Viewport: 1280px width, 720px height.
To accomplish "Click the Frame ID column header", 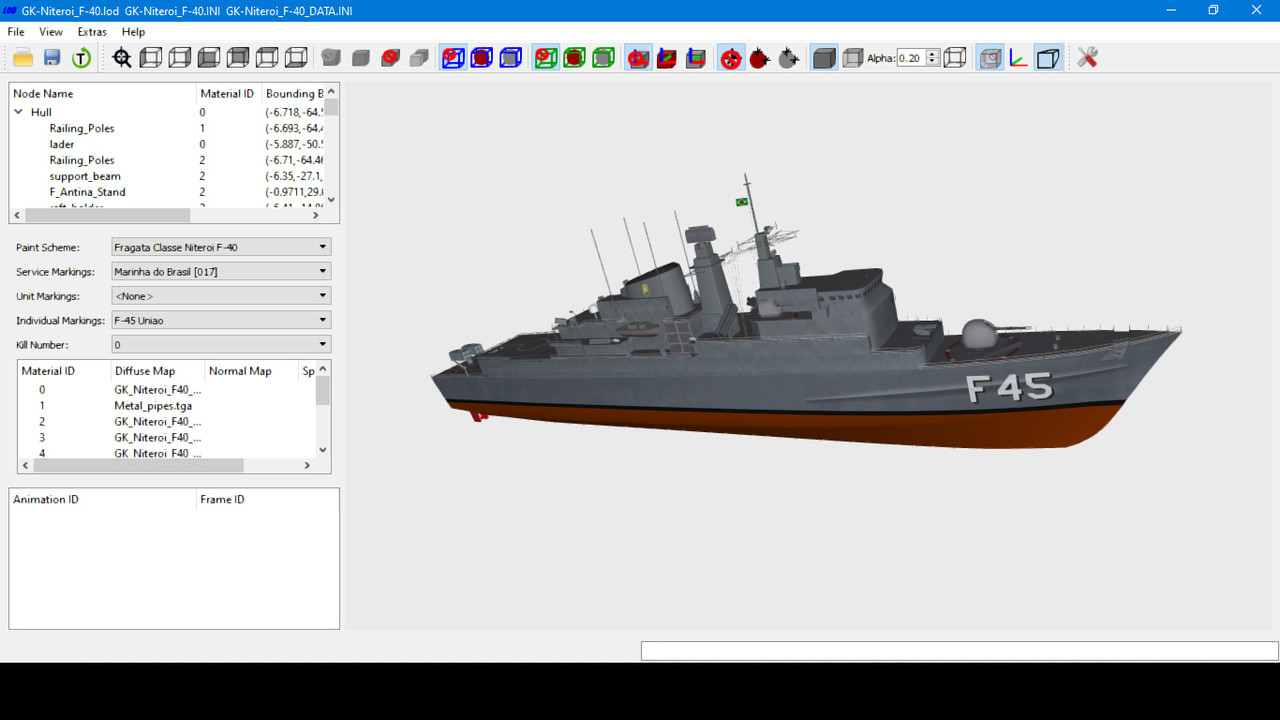I will (x=267, y=499).
